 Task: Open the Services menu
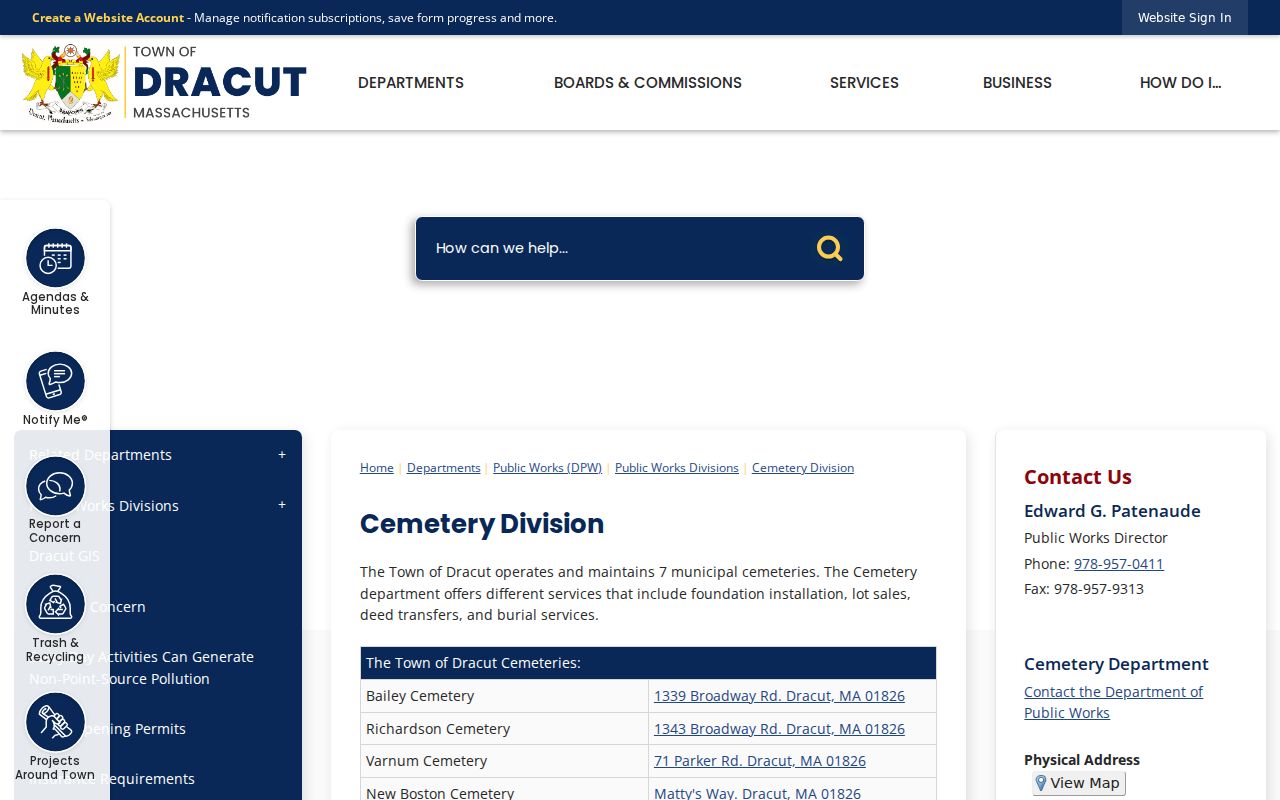[x=864, y=83]
